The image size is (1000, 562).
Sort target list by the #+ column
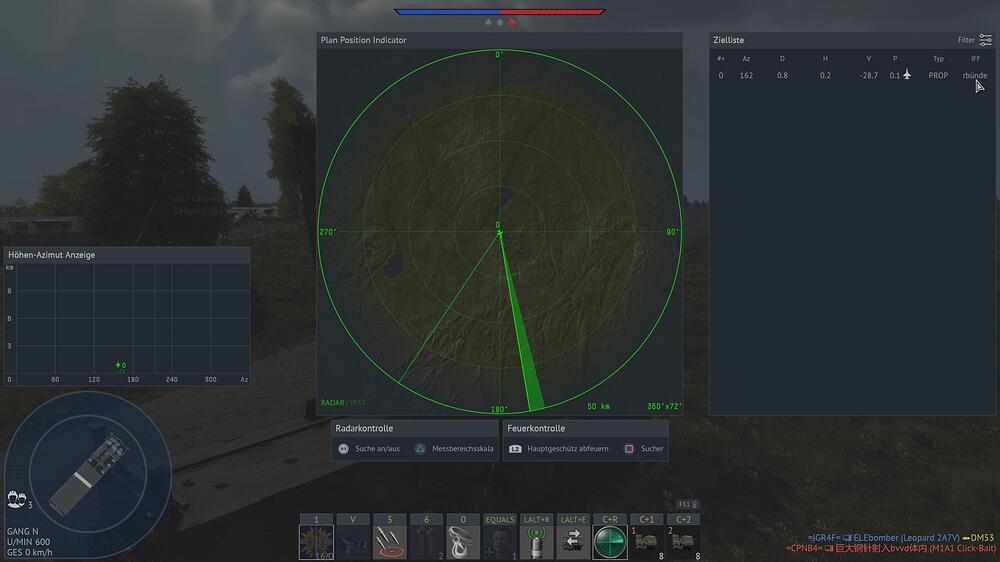click(x=721, y=59)
